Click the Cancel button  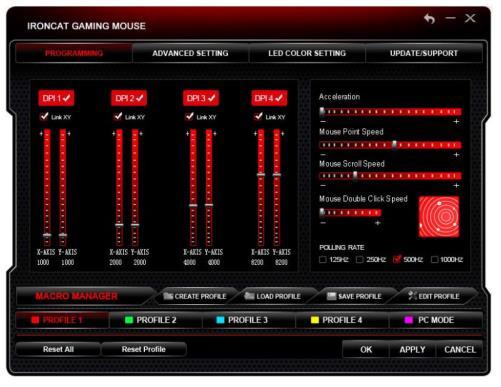[x=460, y=350]
